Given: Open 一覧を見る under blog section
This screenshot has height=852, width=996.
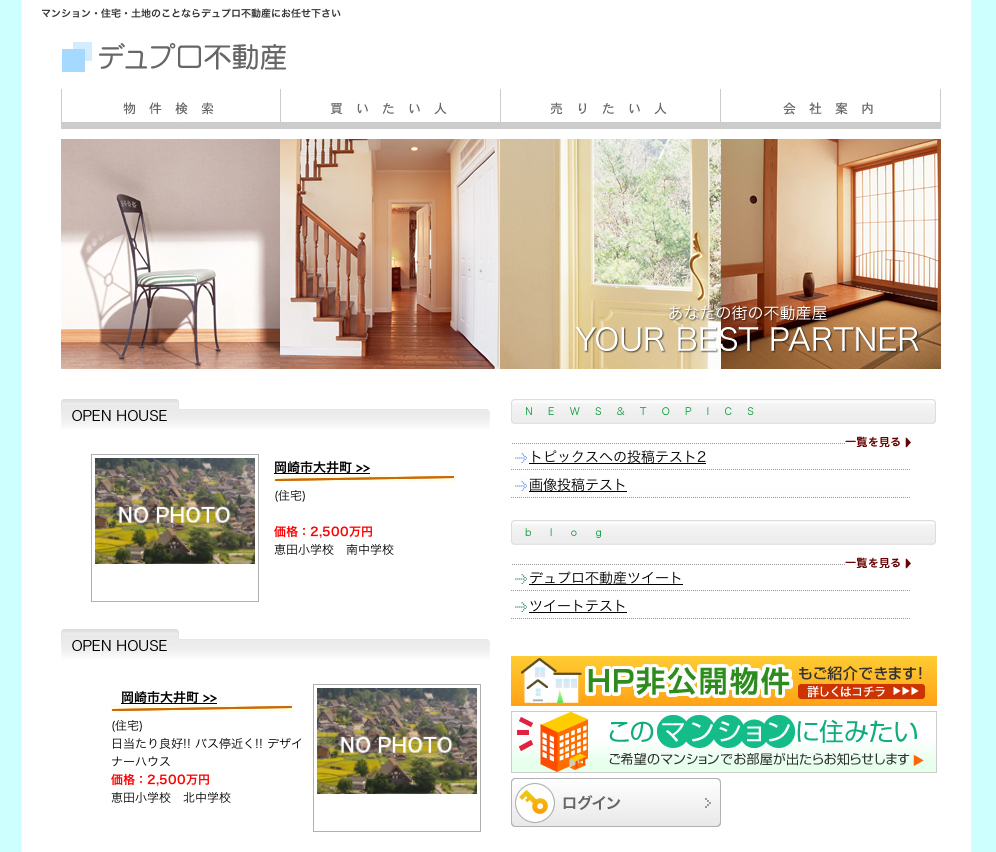Looking at the screenshot, I should 877,563.
